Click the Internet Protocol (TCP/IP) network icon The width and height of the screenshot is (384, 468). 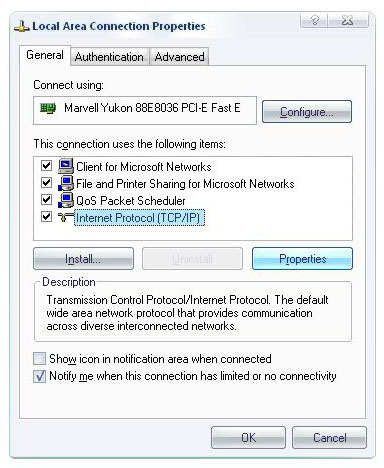point(66,217)
